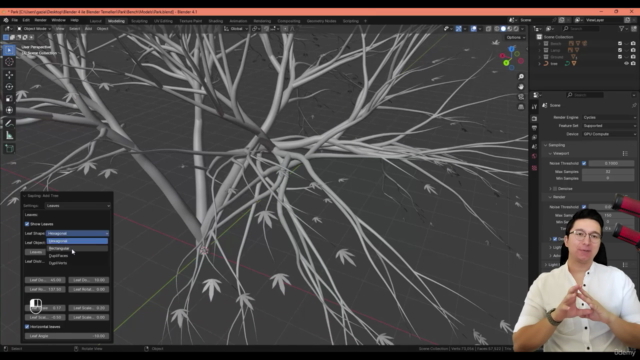
Task: Click the viewport zoom magnifier icon
Action: pos(521,77)
